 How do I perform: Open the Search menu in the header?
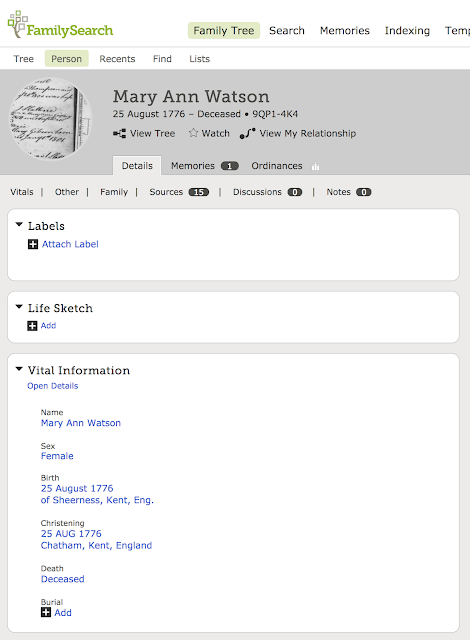point(287,31)
